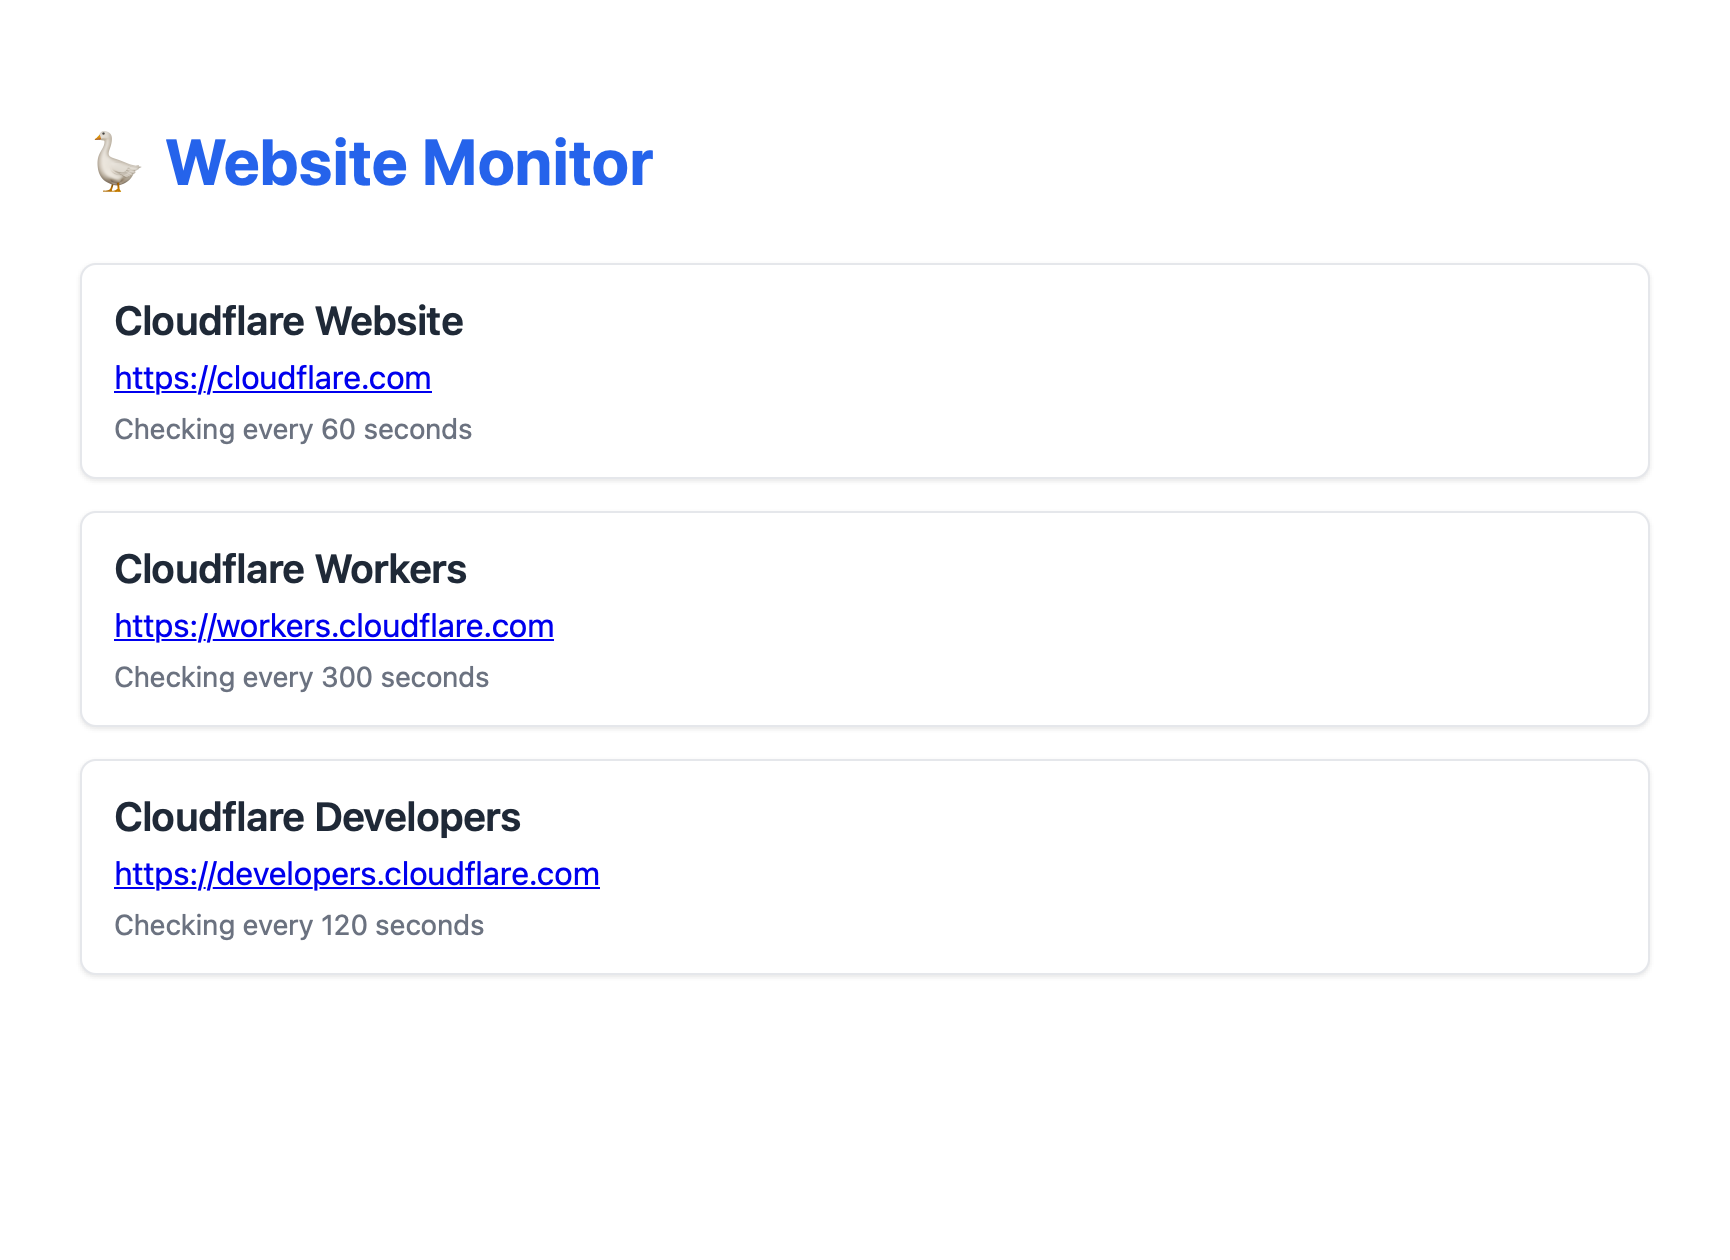
Task: Click the 'Checking every 60 seconds' text
Action: click(293, 429)
